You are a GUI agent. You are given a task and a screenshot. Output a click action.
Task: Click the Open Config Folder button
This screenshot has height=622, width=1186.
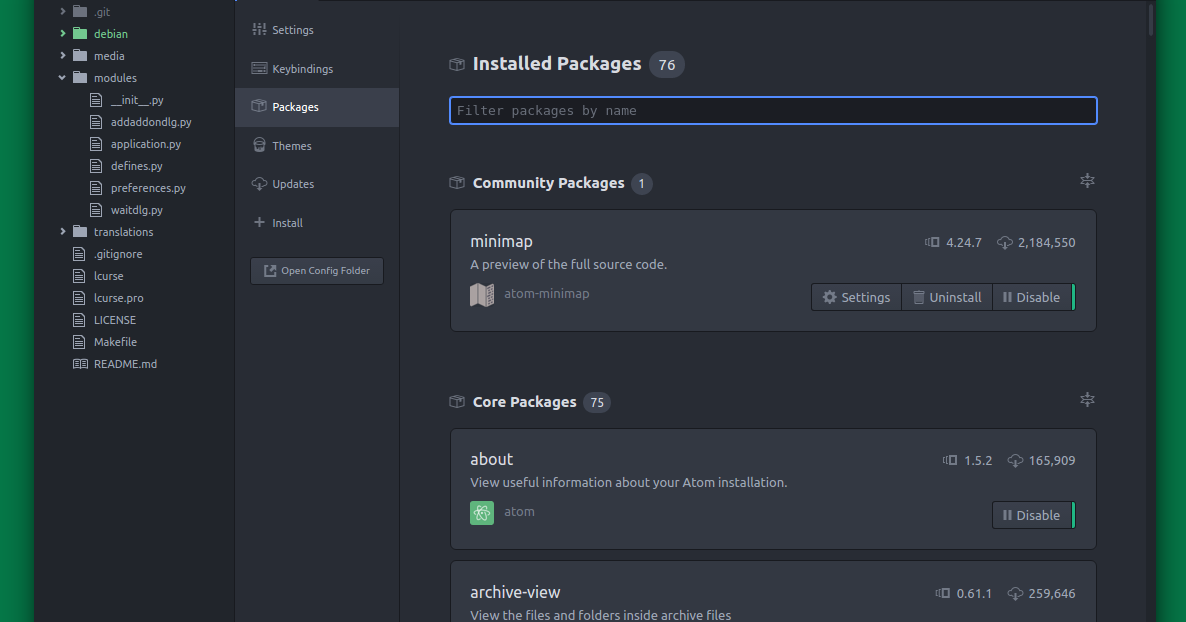317,271
